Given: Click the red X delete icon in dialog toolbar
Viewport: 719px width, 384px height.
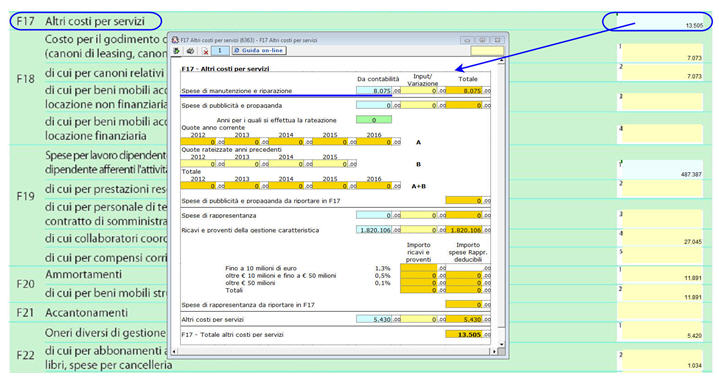Looking at the screenshot, I should 205,51.
